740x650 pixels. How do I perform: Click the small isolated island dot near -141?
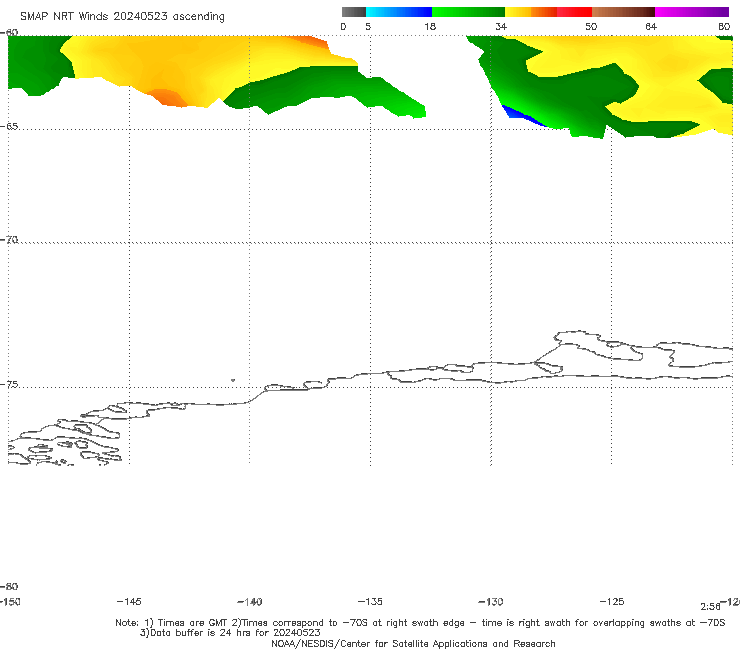click(x=233, y=380)
